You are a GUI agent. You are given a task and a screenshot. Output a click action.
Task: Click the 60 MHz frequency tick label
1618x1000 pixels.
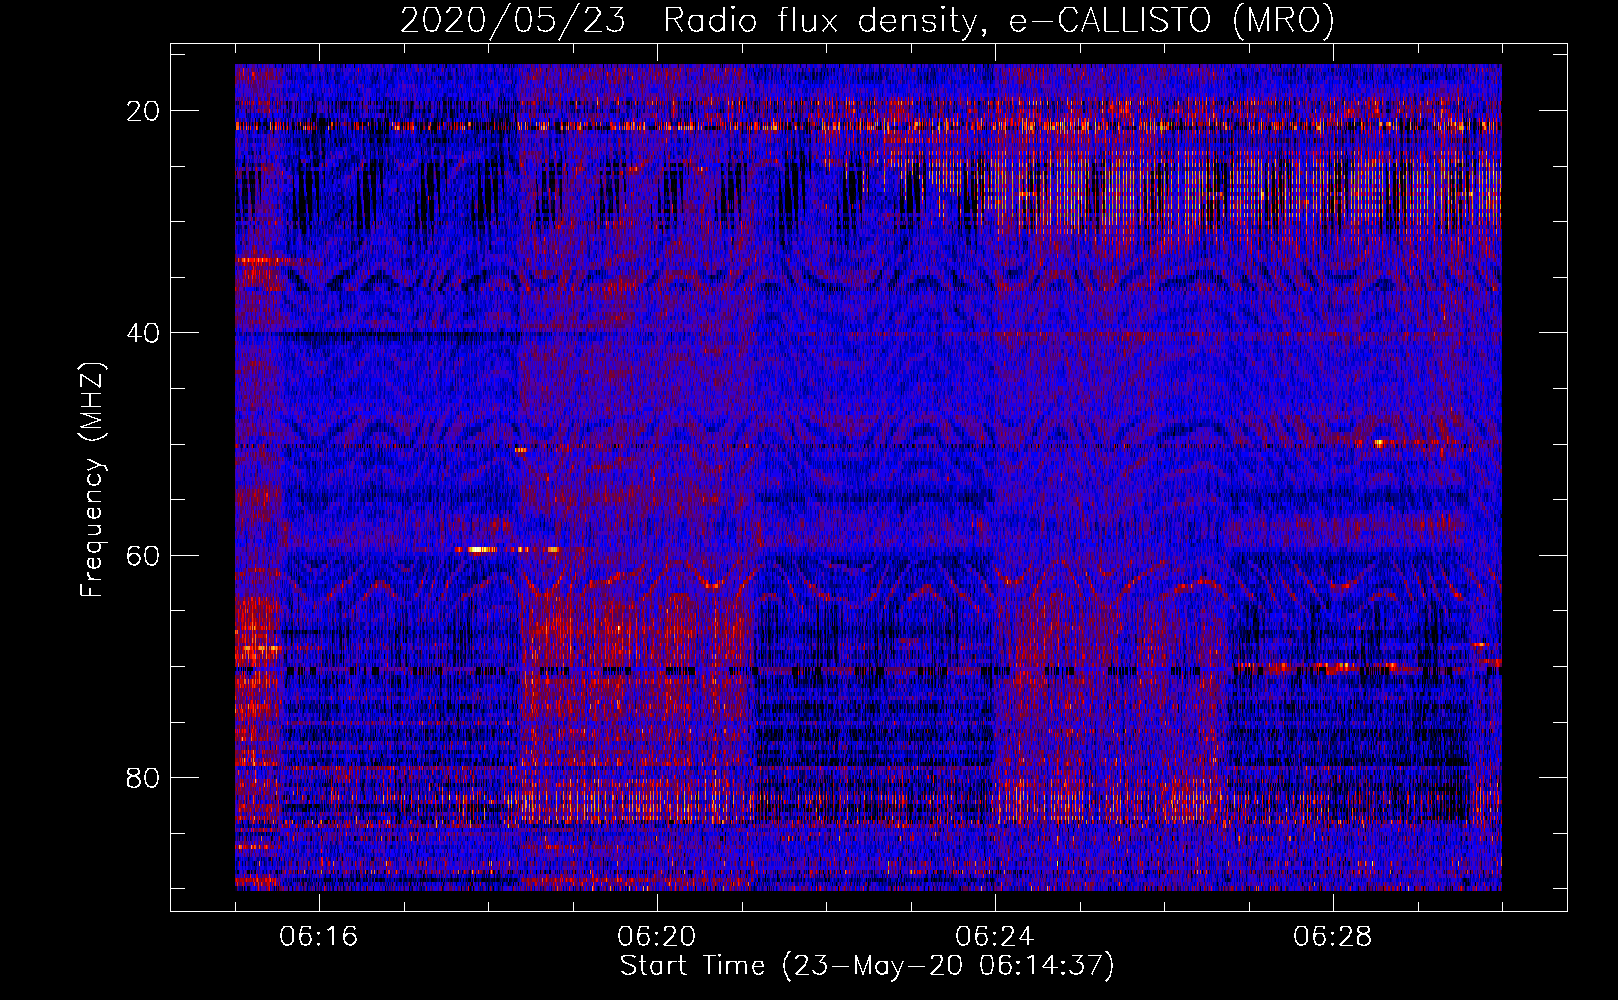click(144, 555)
